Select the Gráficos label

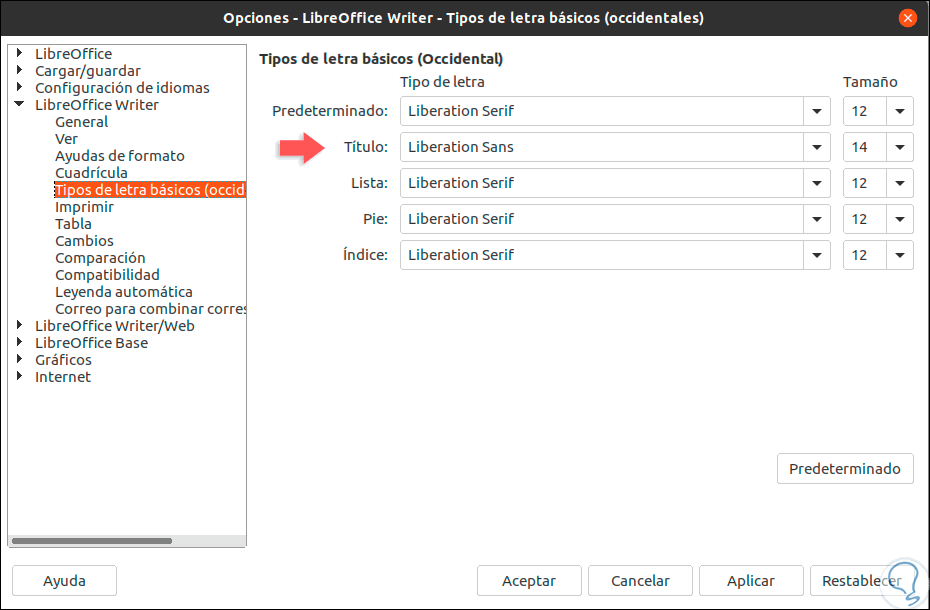[x=63, y=360]
